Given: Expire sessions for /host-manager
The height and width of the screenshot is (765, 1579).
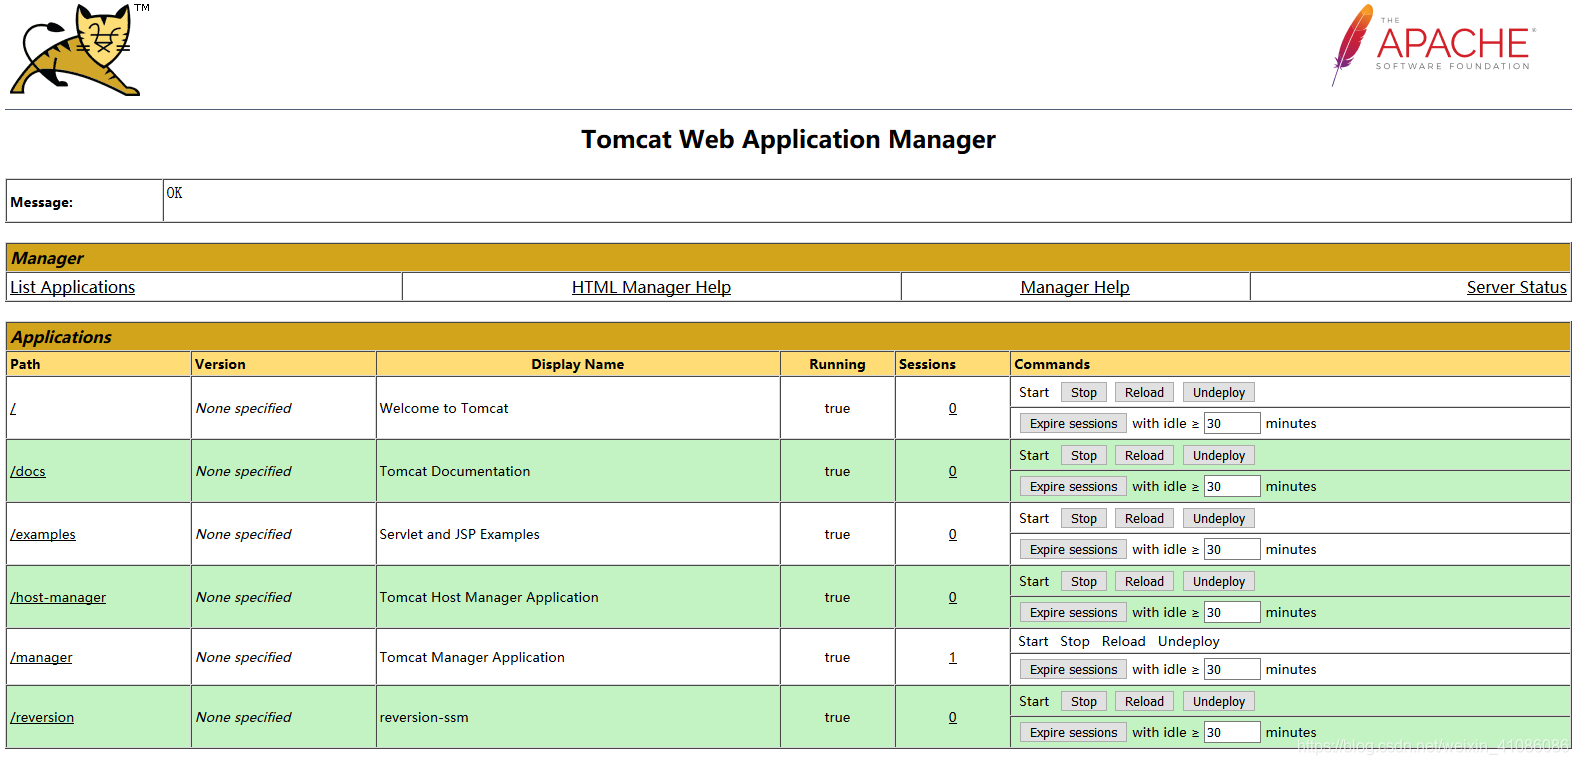Looking at the screenshot, I should 1073,613.
